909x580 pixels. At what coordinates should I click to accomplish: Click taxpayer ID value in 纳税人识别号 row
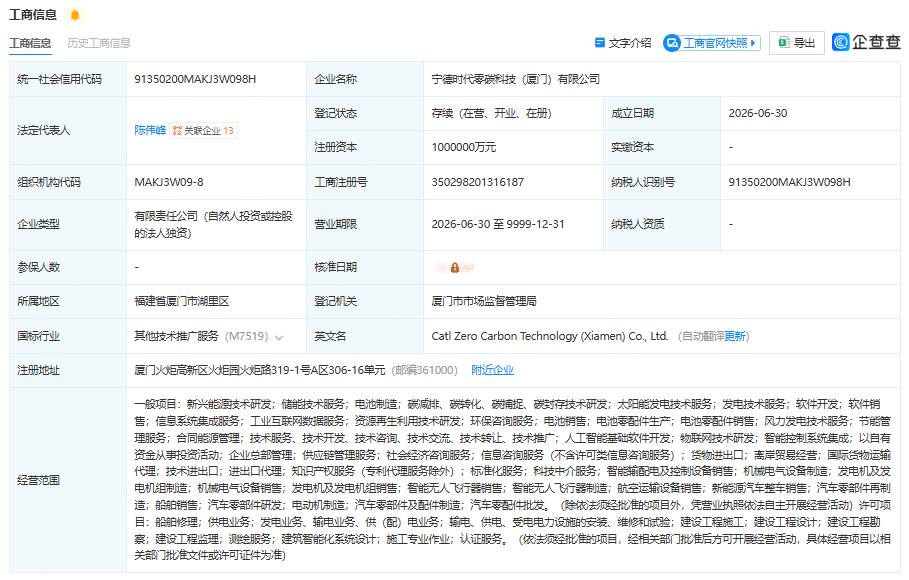click(x=789, y=183)
